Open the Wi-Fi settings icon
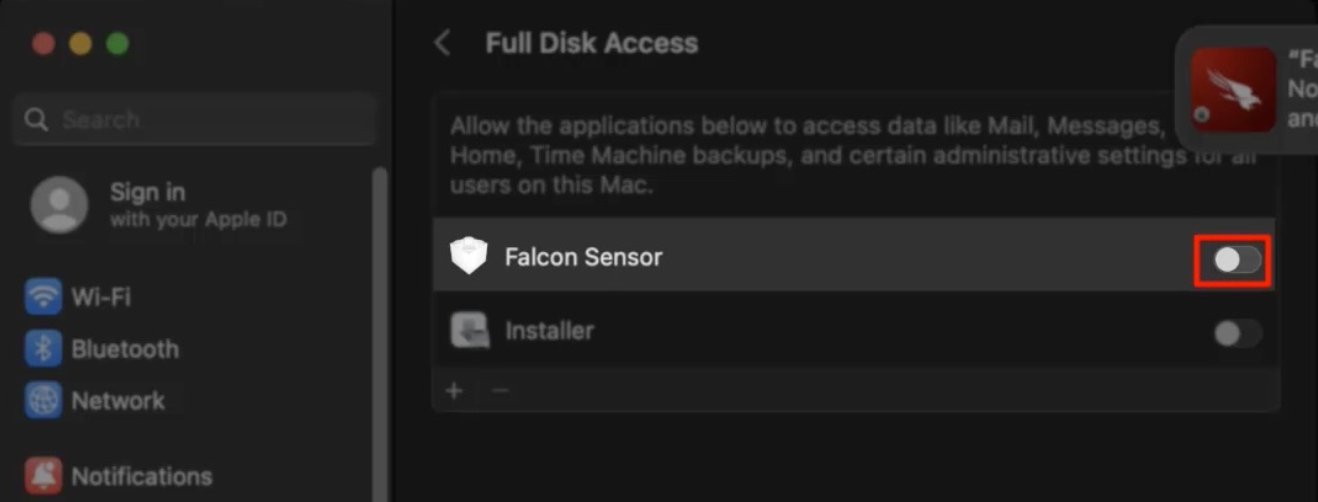Image resolution: width=1318 pixels, height=502 pixels. click(44, 297)
